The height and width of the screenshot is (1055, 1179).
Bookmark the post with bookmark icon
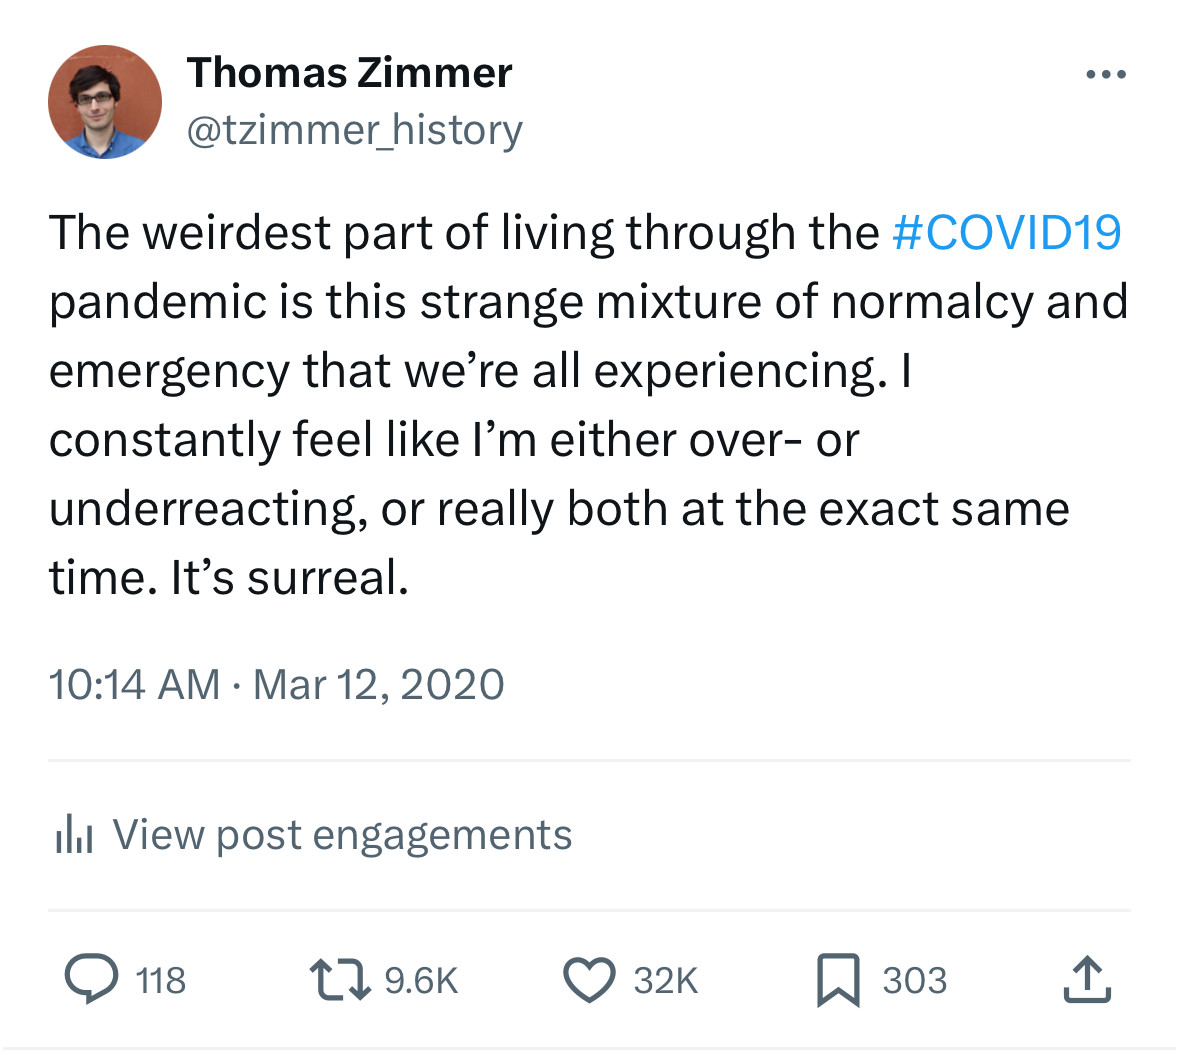click(x=838, y=980)
